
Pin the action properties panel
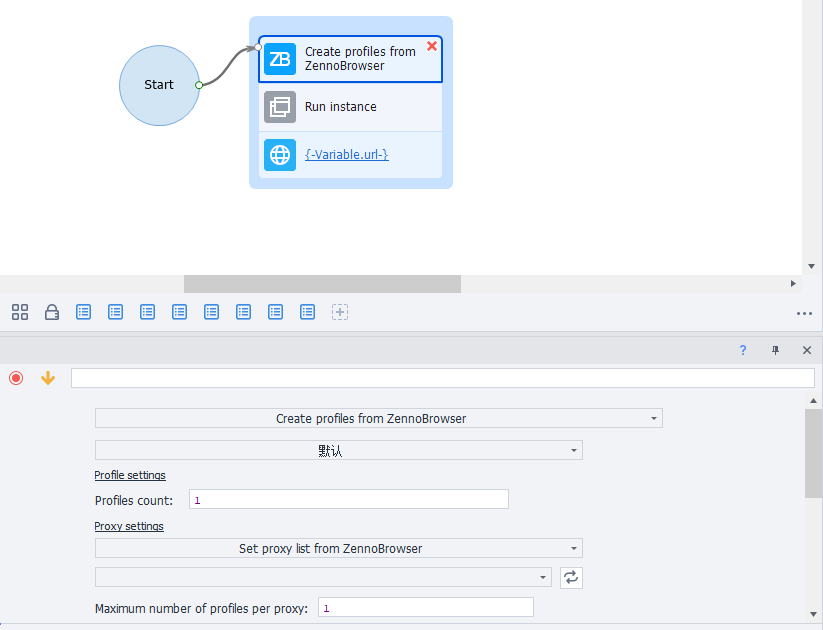[x=775, y=350]
